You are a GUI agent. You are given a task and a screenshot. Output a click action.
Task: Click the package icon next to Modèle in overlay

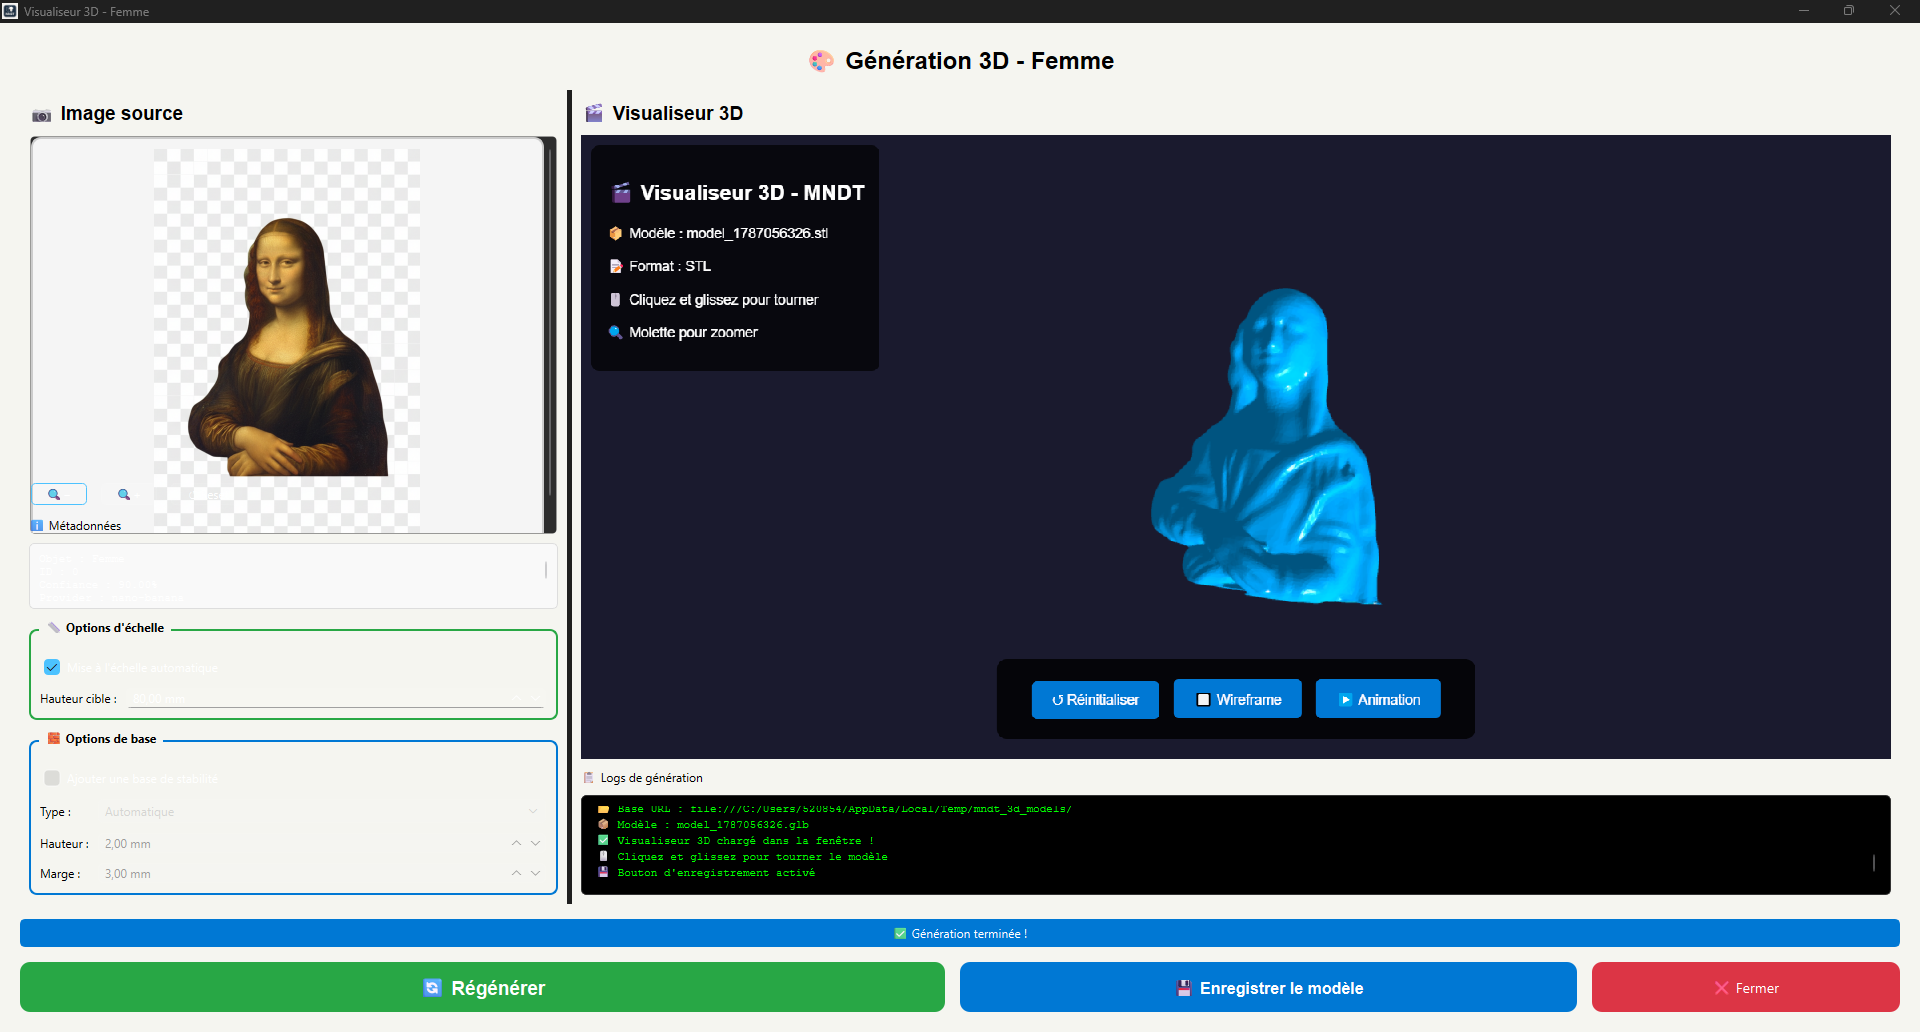616,233
